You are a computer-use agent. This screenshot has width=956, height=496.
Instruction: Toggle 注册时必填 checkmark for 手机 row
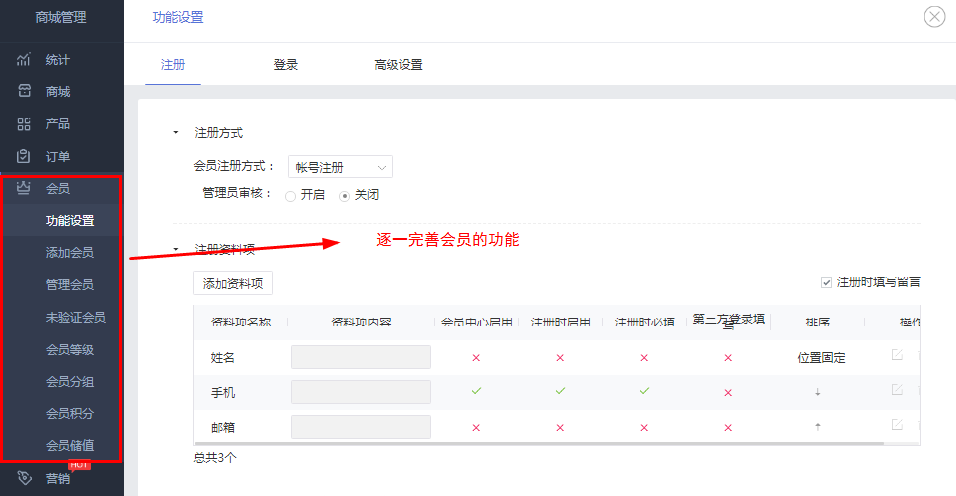pos(644,391)
